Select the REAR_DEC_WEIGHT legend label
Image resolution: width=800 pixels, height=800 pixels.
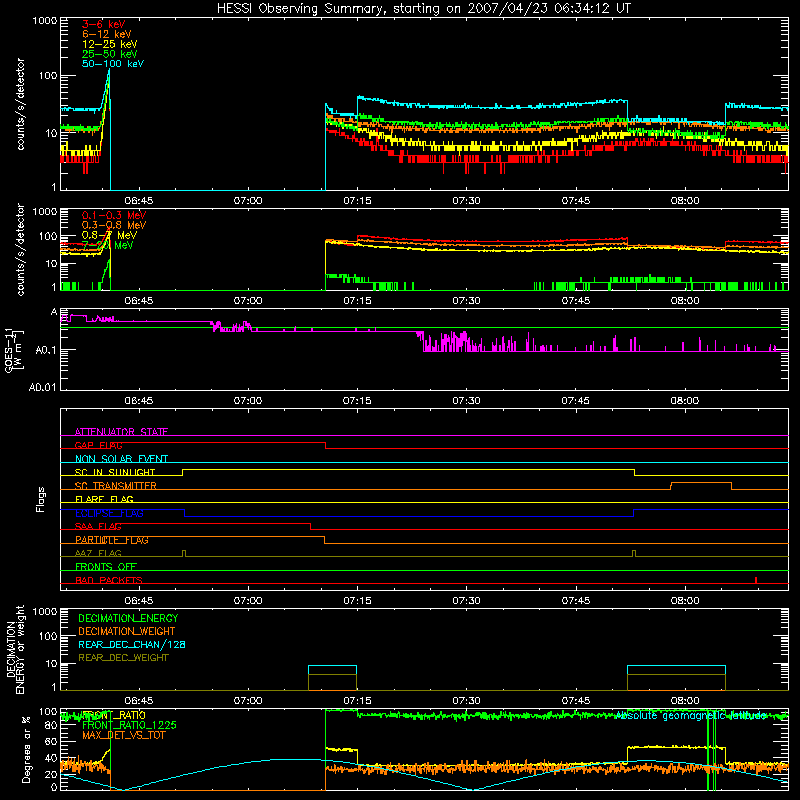pyautogui.click(x=123, y=658)
